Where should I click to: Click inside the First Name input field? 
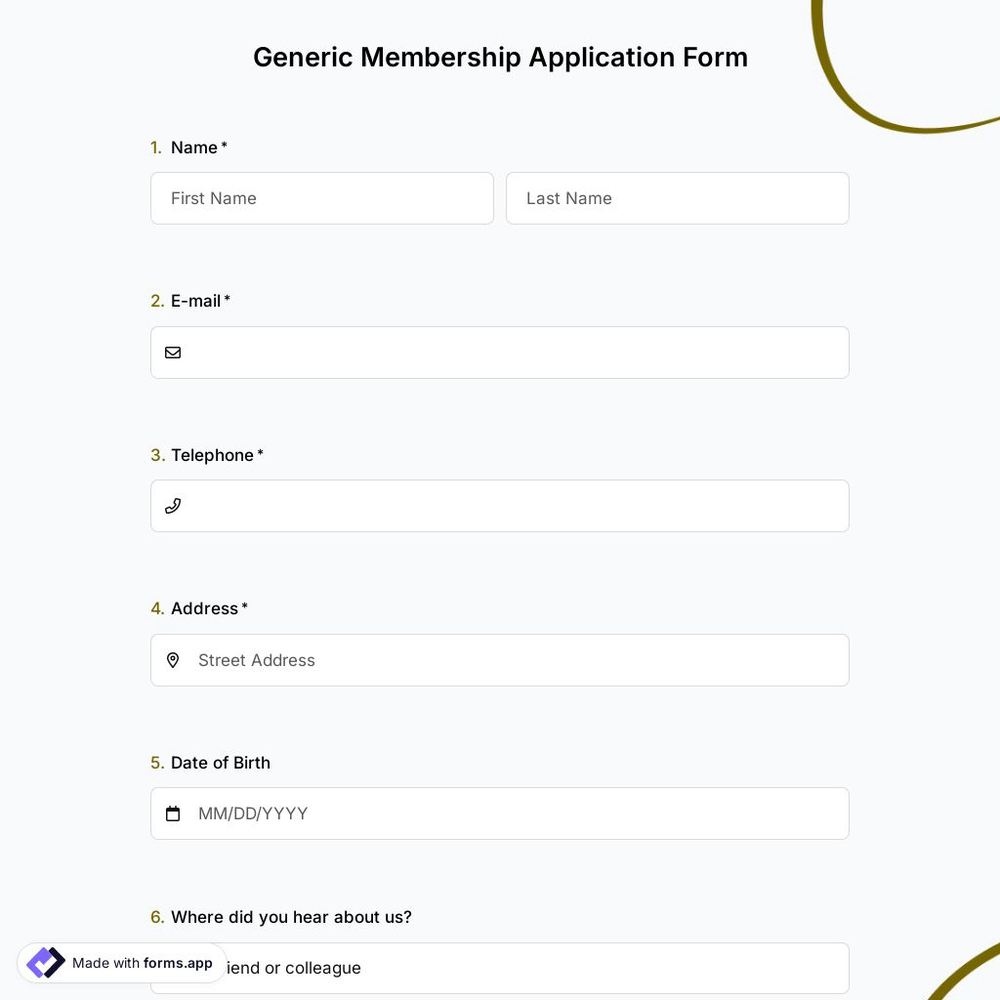point(322,198)
